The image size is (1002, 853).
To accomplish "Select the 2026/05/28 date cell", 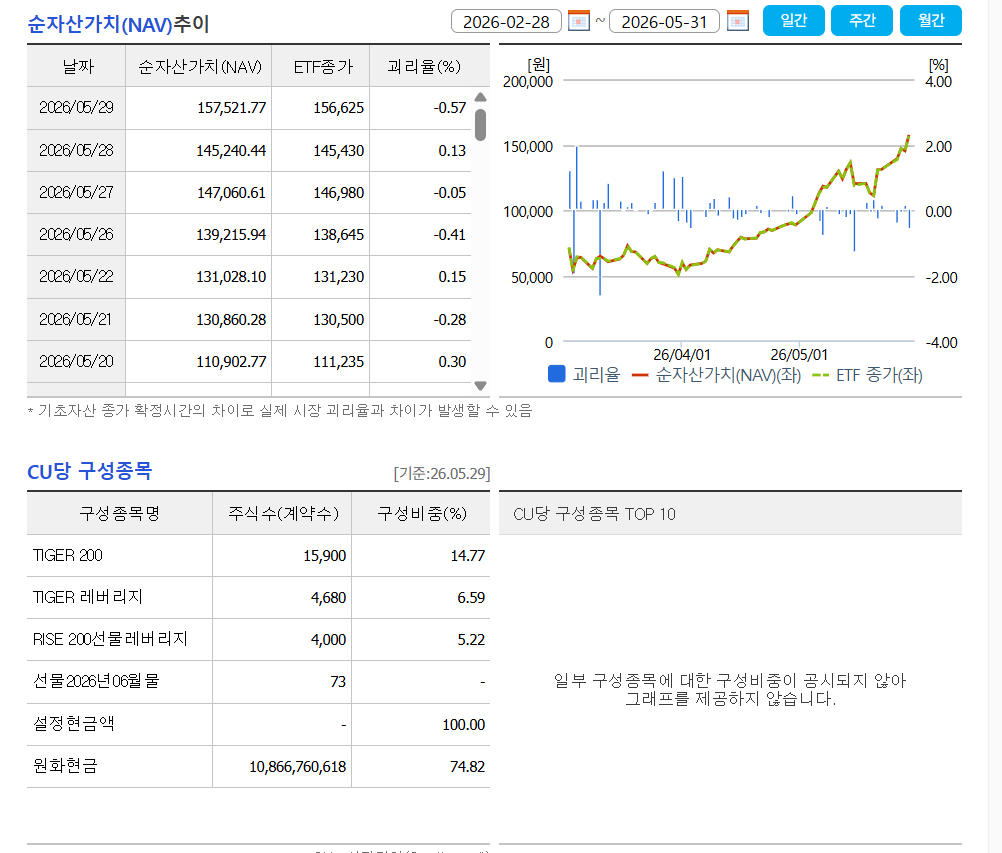I will (77, 150).
